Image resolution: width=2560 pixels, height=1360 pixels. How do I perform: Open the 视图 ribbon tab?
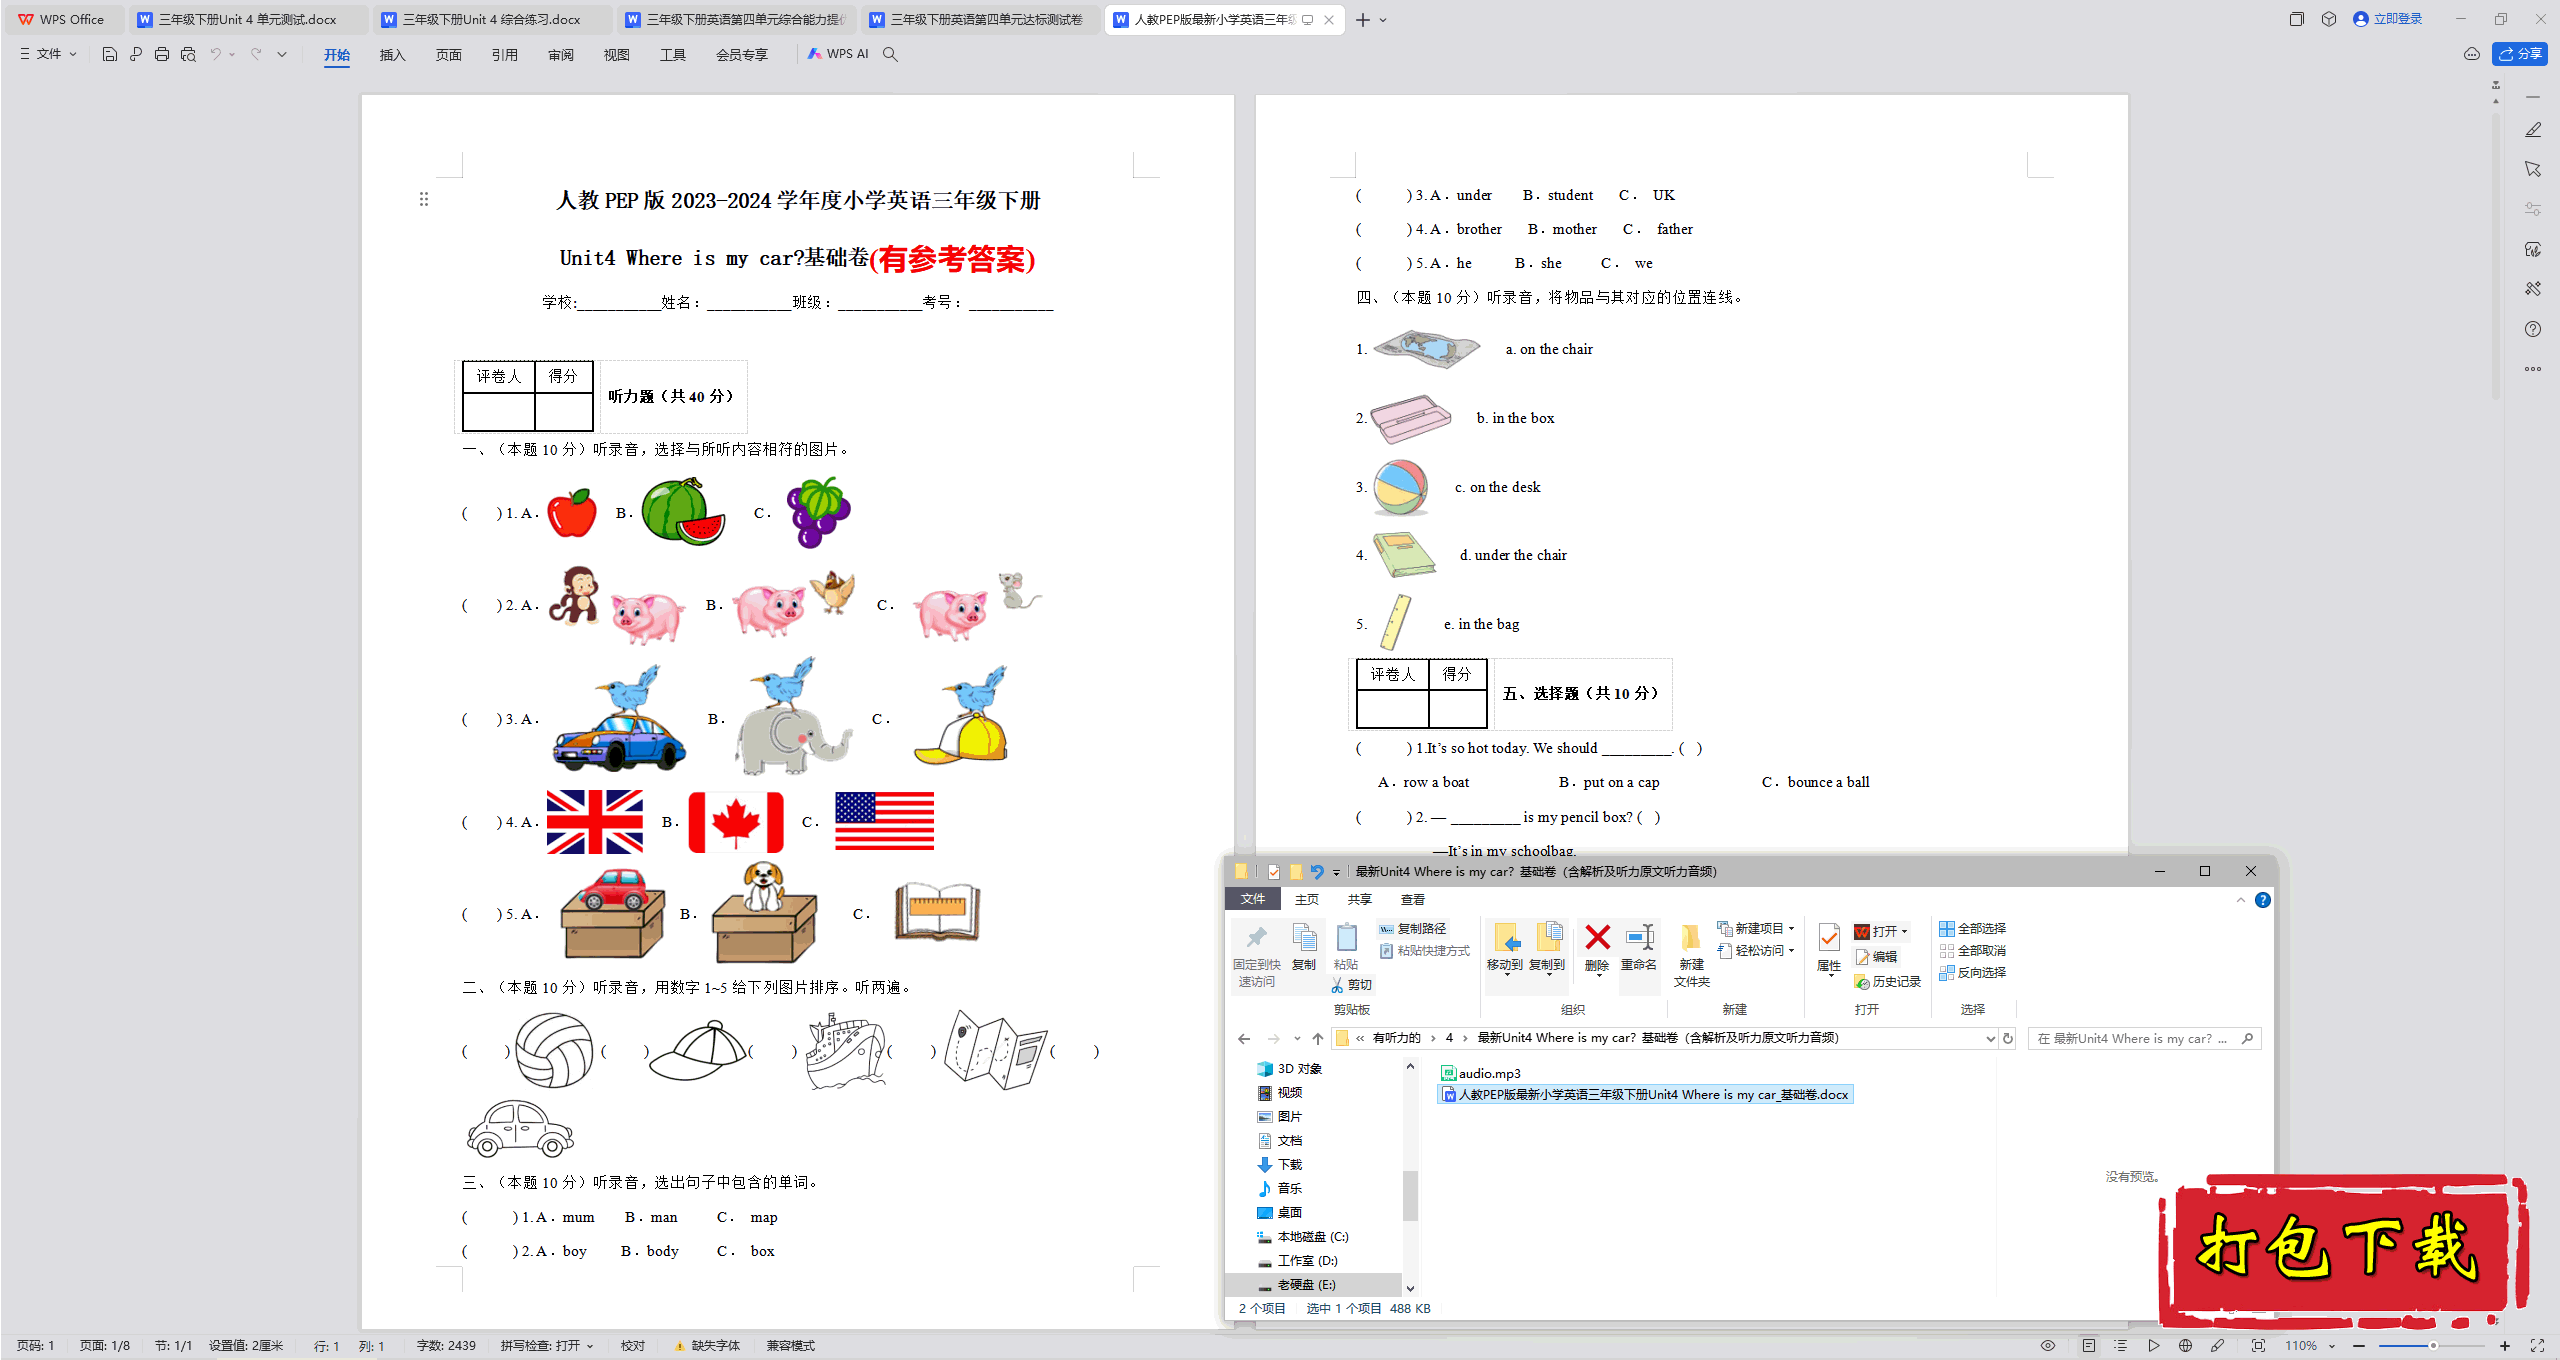point(617,55)
